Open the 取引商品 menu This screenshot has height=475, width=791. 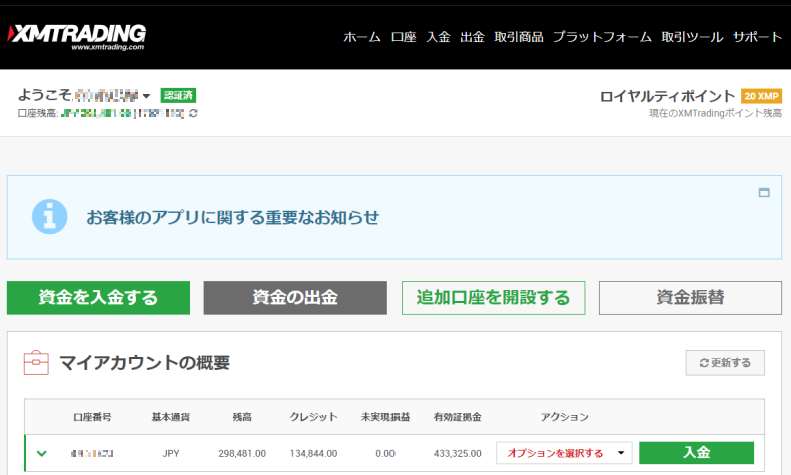coord(519,37)
